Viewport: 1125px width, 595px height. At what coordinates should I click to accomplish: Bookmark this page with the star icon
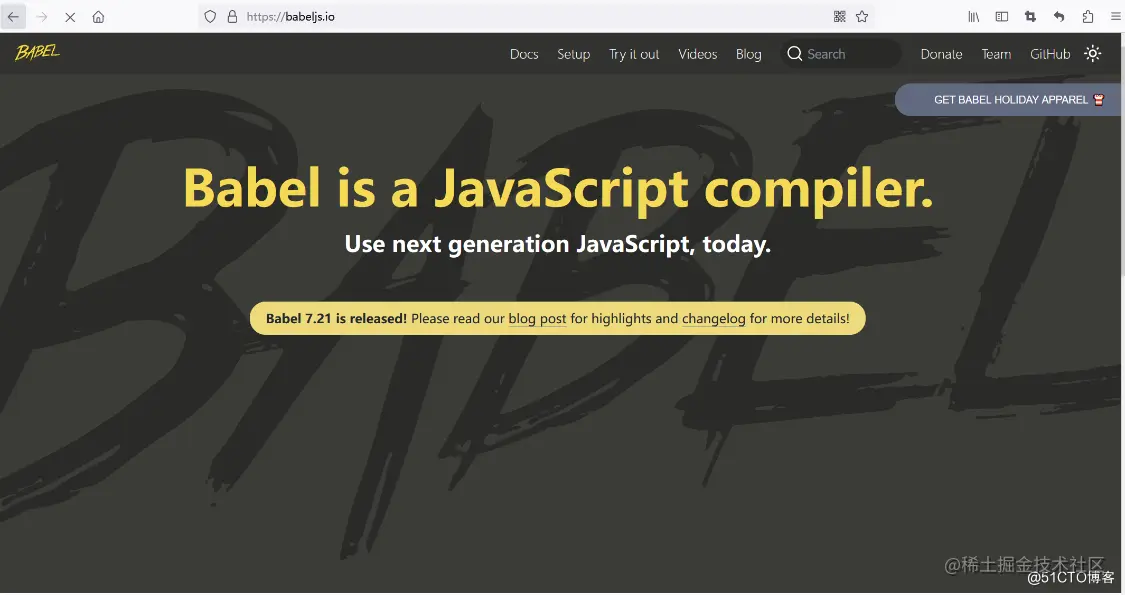click(x=862, y=17)
